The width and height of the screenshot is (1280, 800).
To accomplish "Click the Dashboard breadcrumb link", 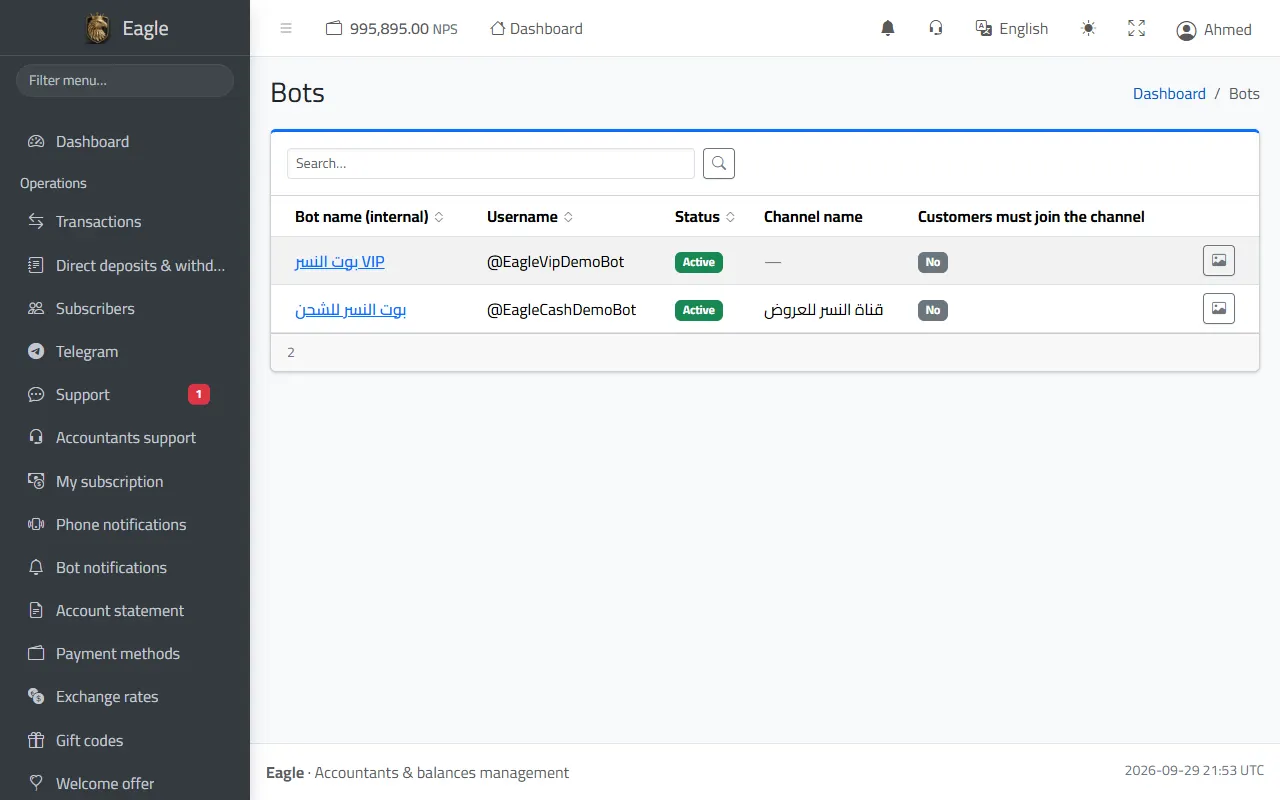I will (1169, 94).
